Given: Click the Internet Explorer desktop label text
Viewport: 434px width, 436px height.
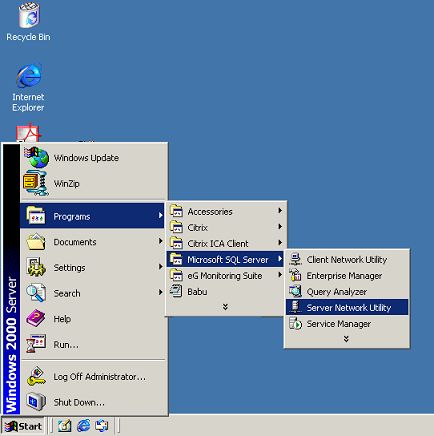Looking at the screenshot, I should click(28, 102).
